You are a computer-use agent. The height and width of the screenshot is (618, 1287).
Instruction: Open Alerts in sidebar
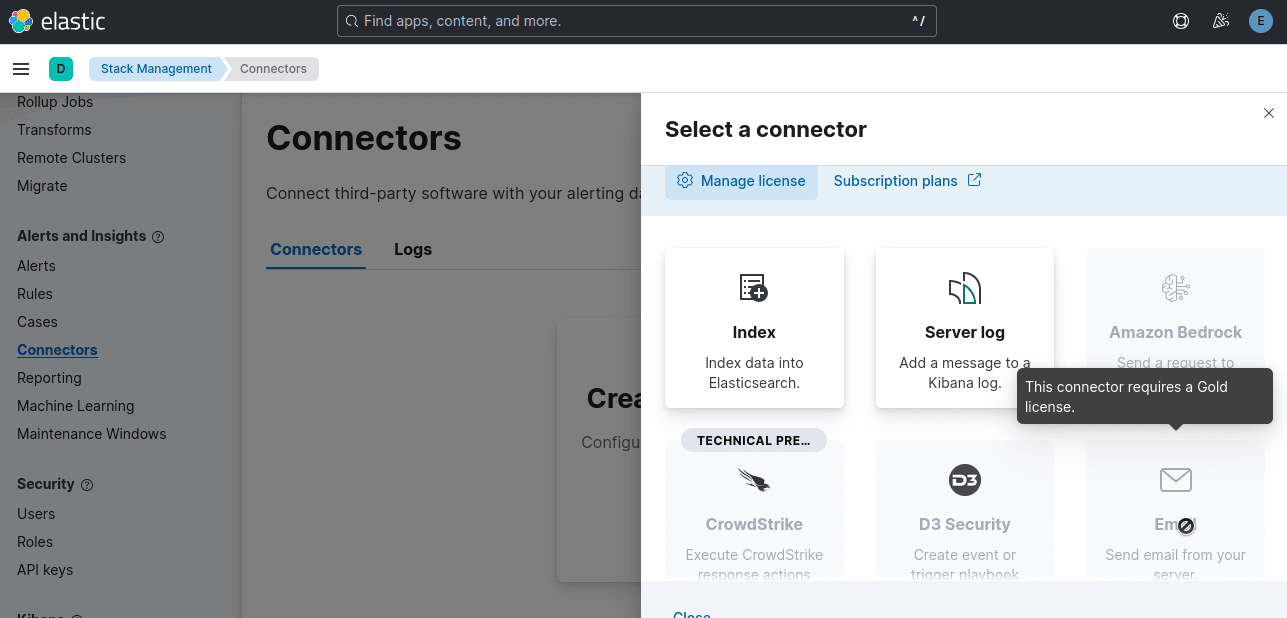click(36, 266)
